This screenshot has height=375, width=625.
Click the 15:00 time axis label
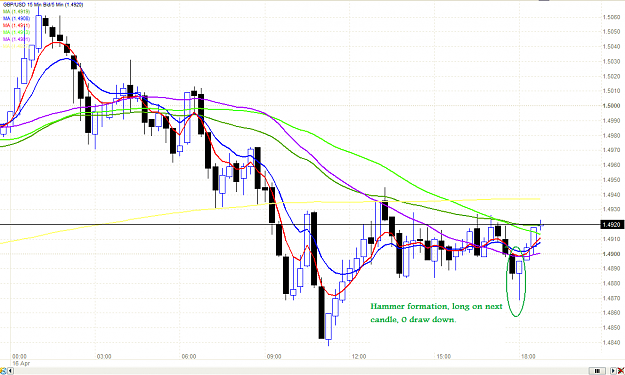pos(444,356)
